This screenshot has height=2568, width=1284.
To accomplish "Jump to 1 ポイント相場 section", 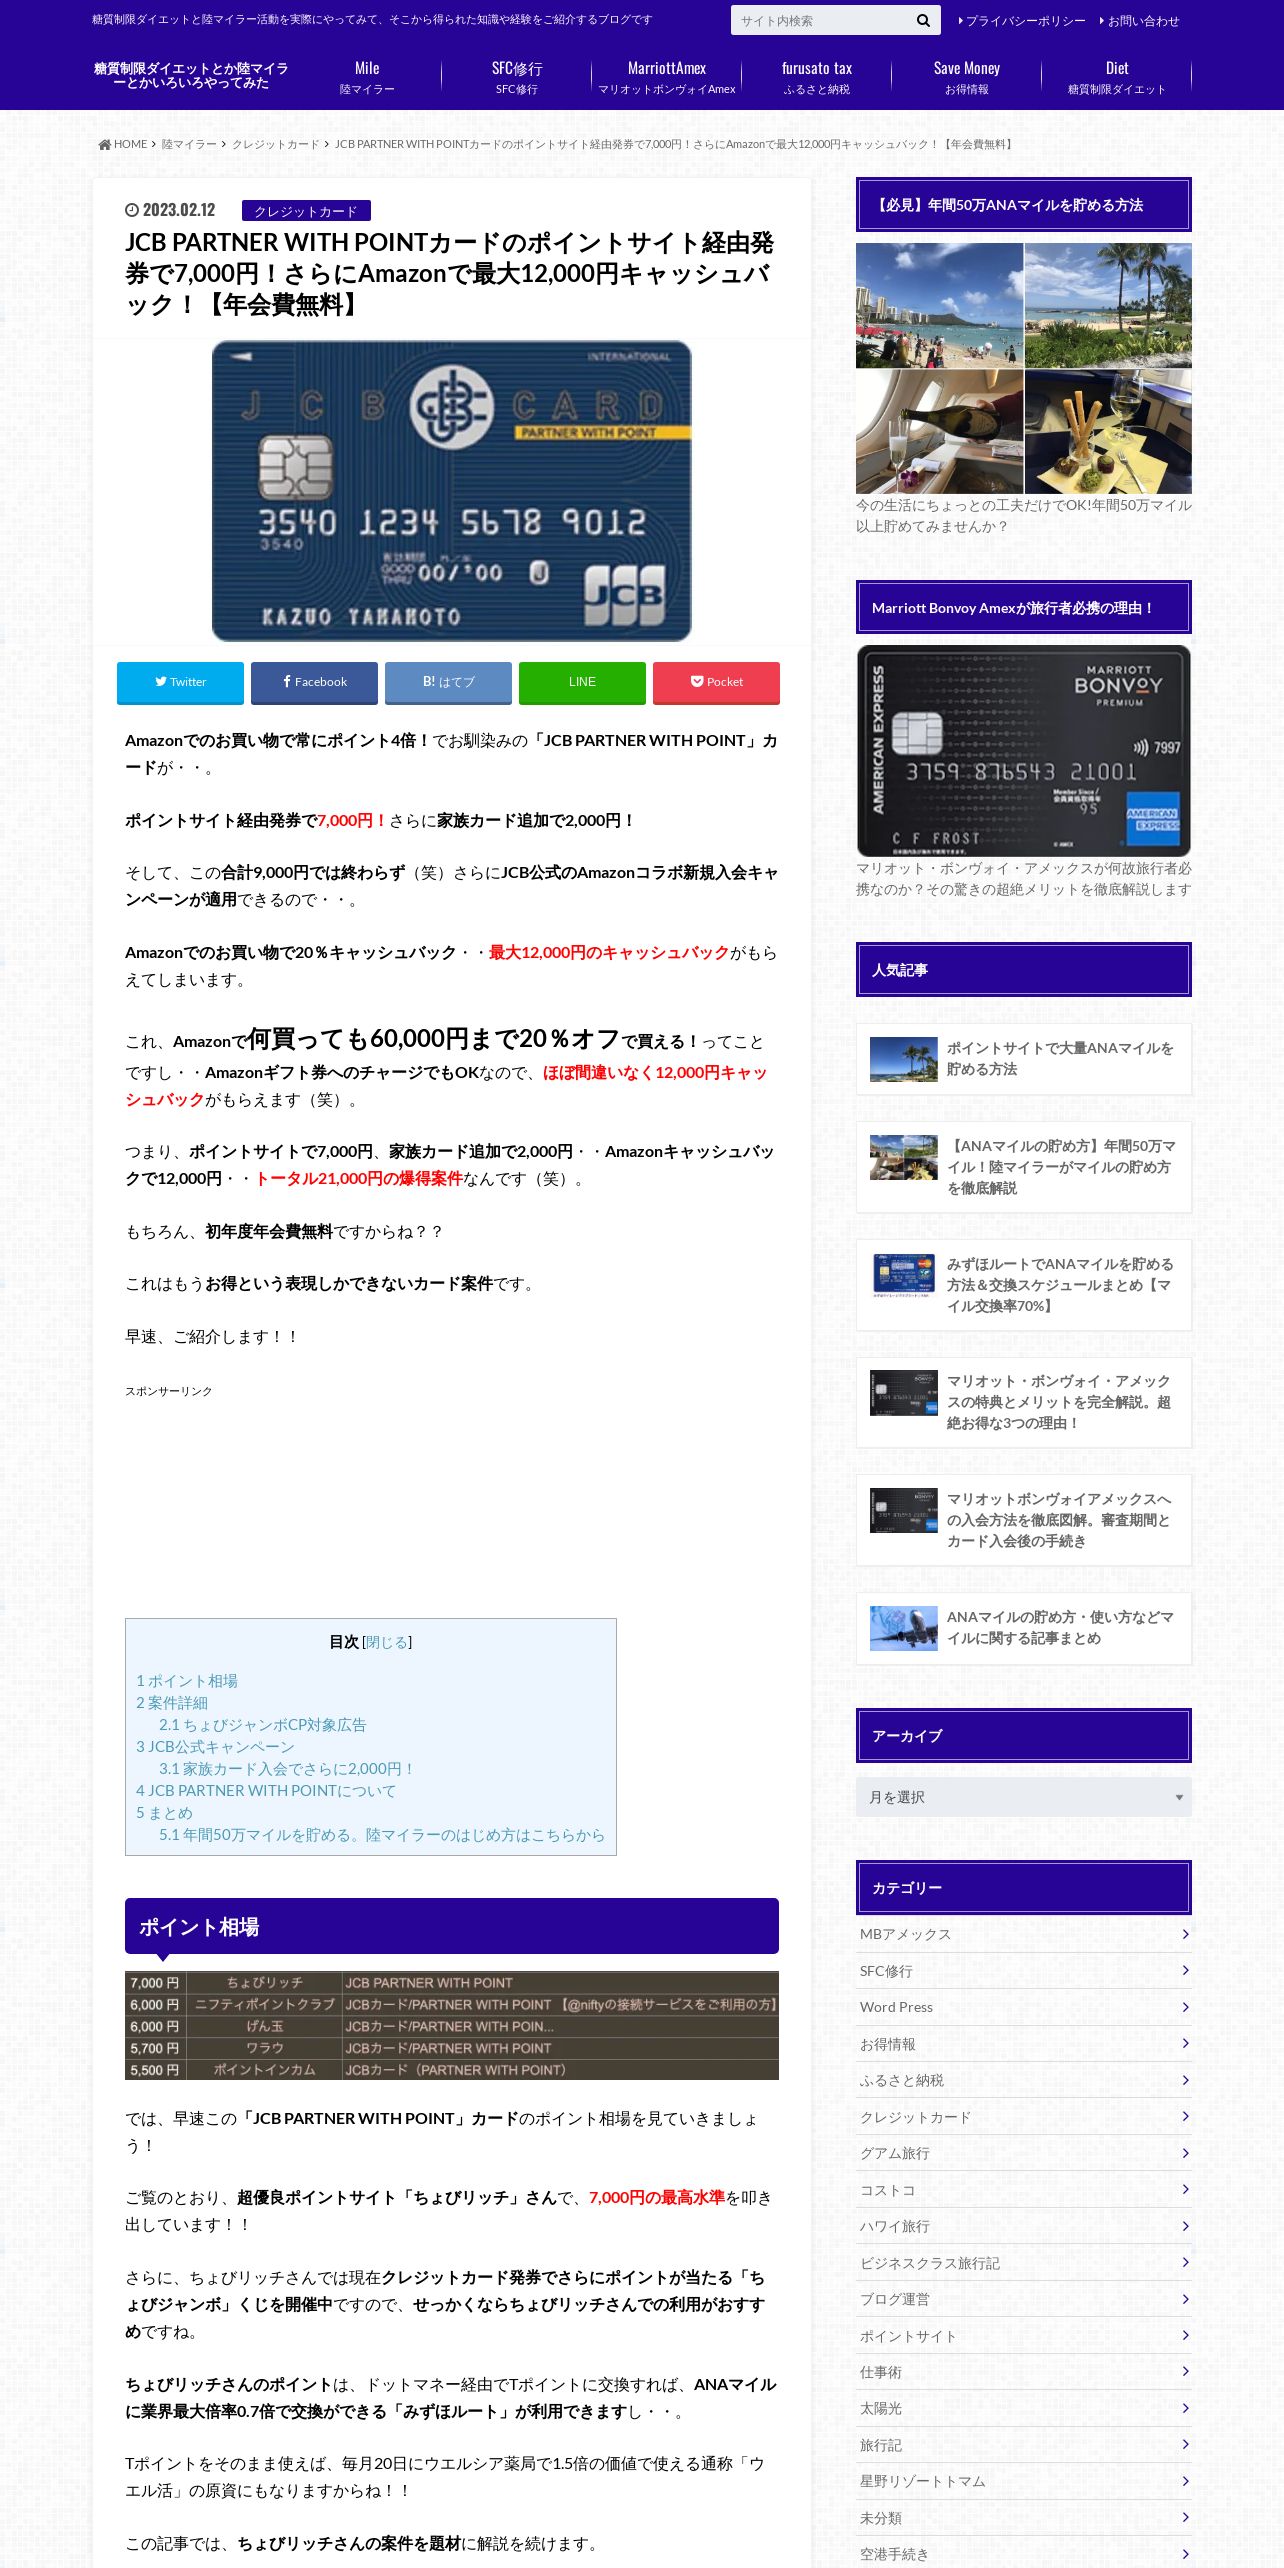I will click(187, 1681).
